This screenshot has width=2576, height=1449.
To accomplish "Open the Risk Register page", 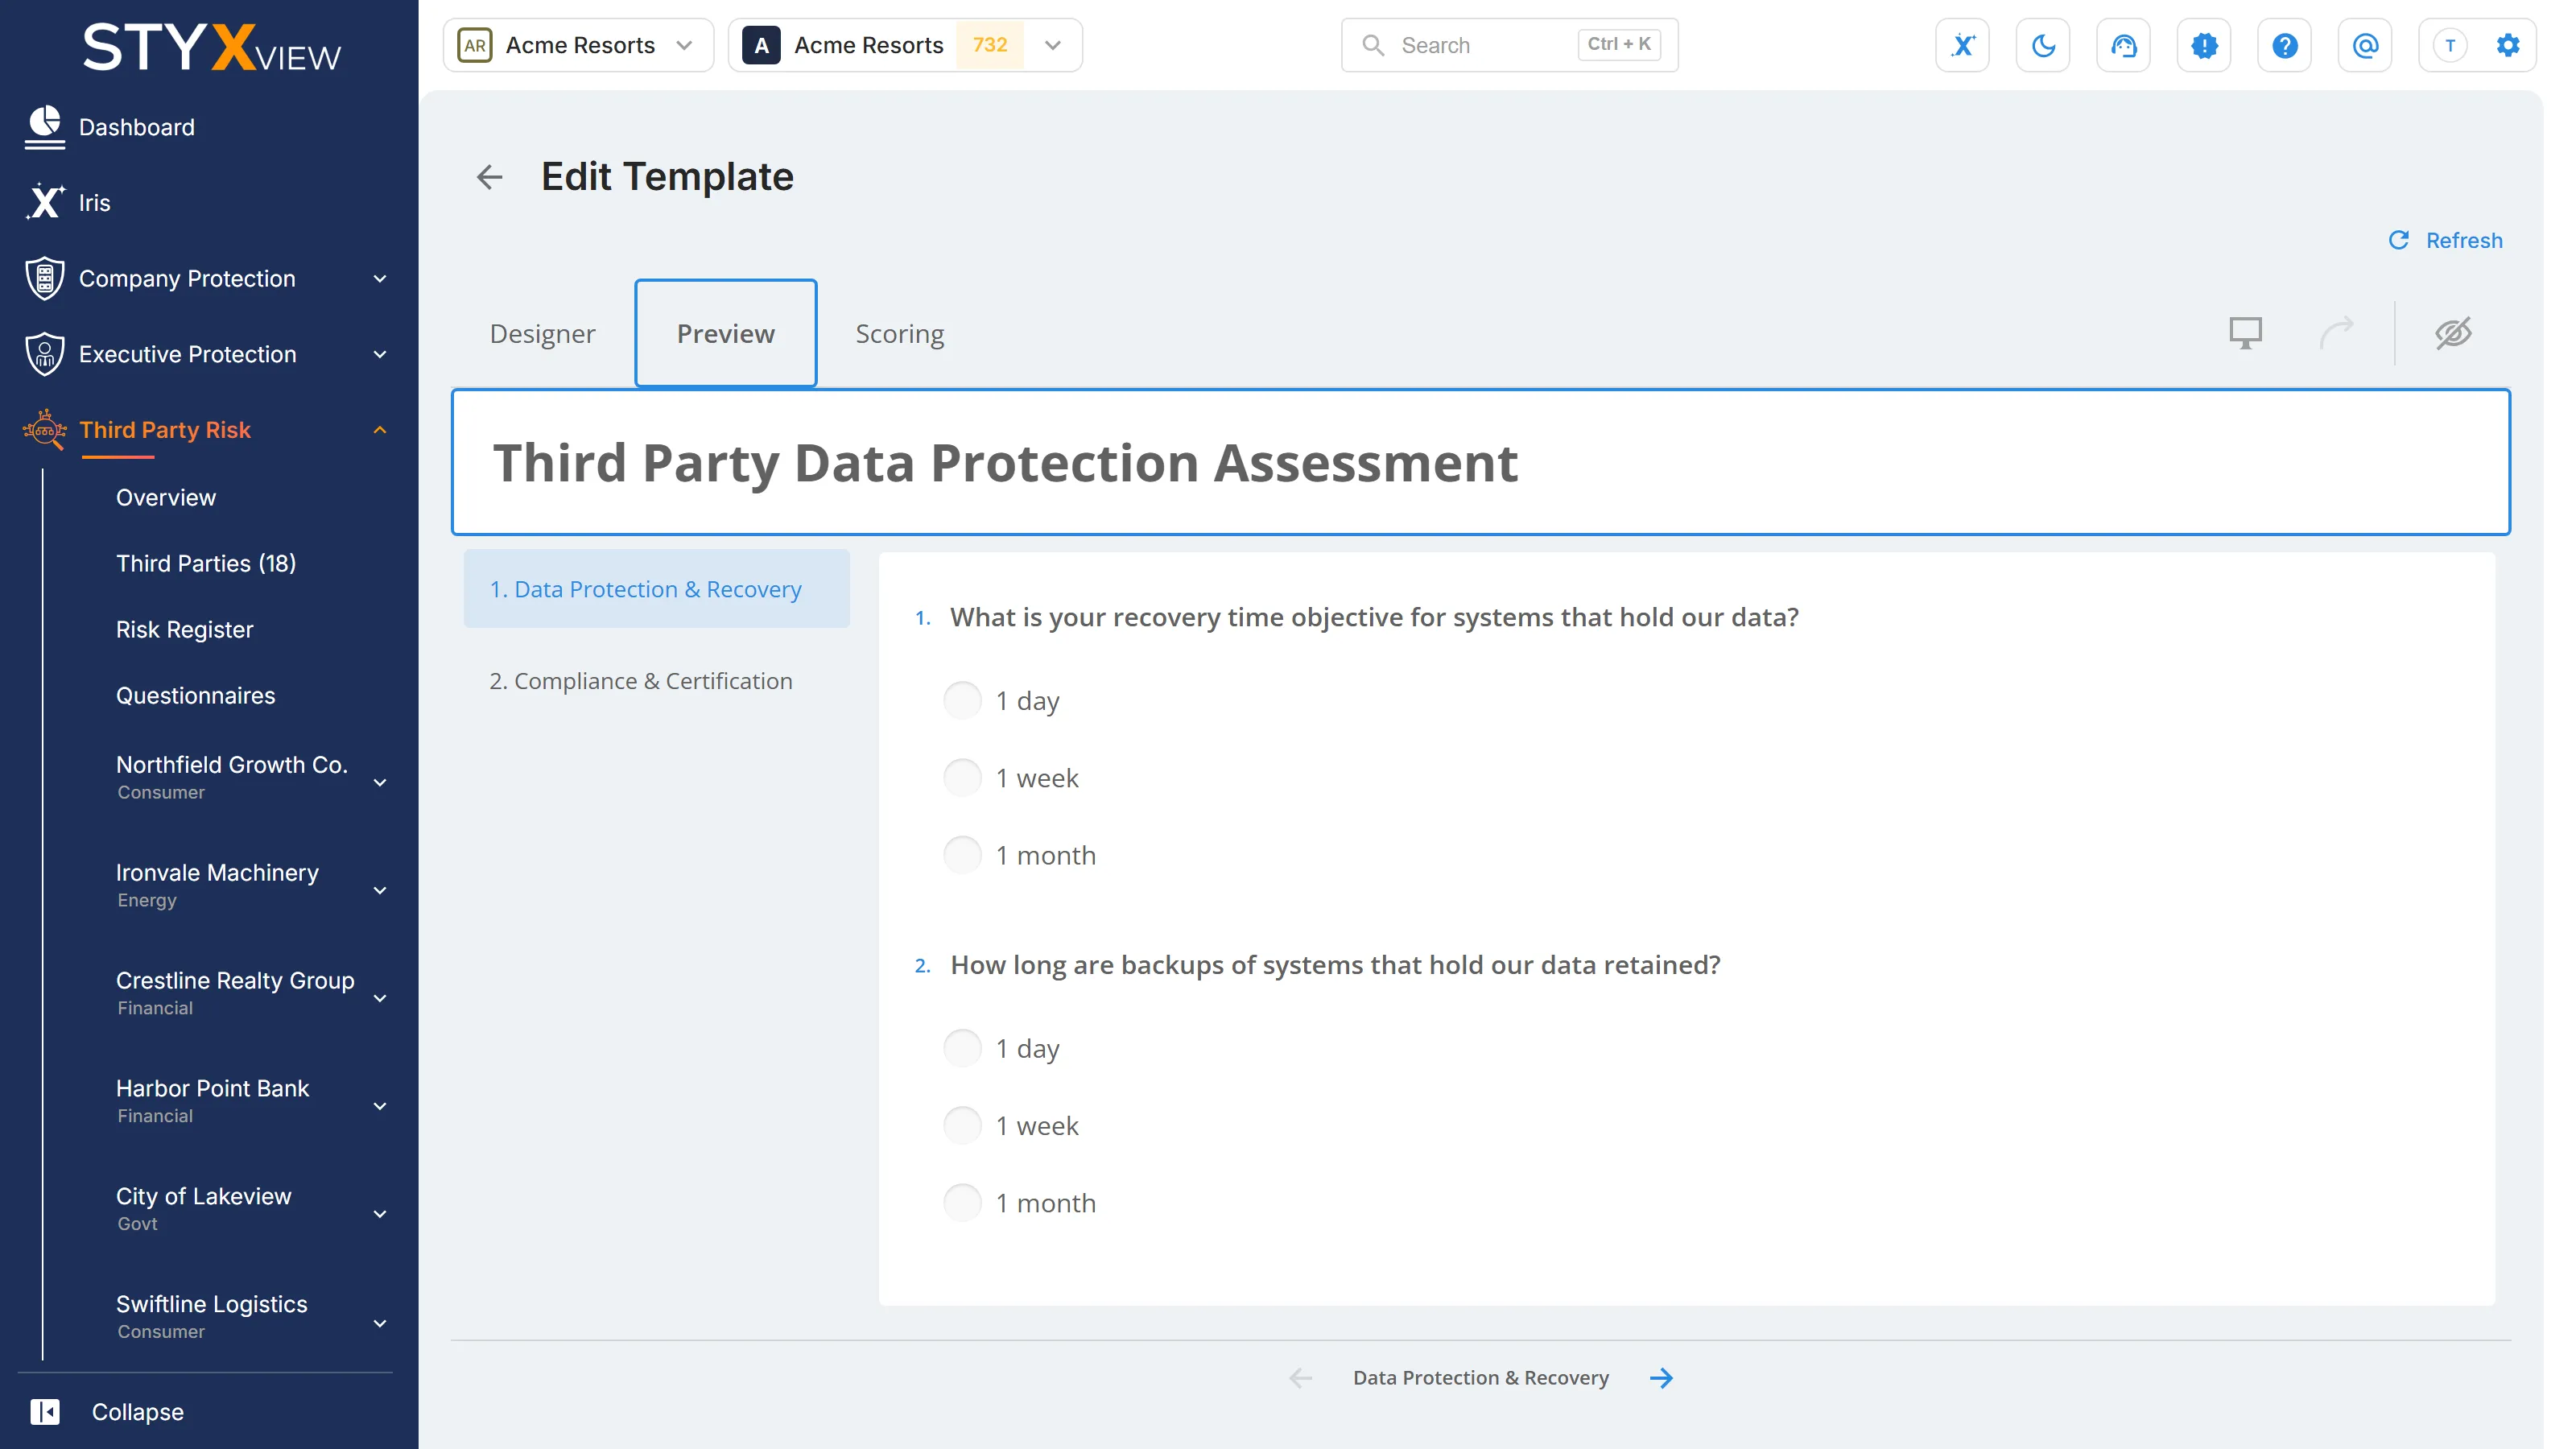I will pos(184,629).
